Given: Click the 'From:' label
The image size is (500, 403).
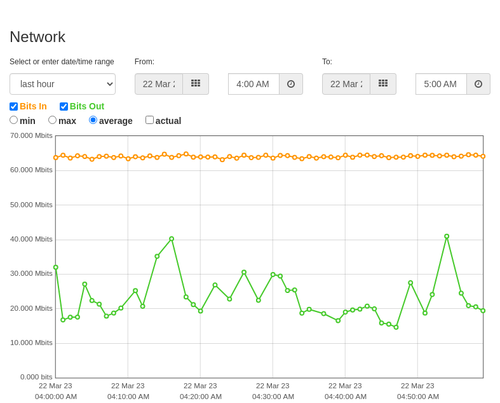Looking at the screenshot, I should point(144,62).
